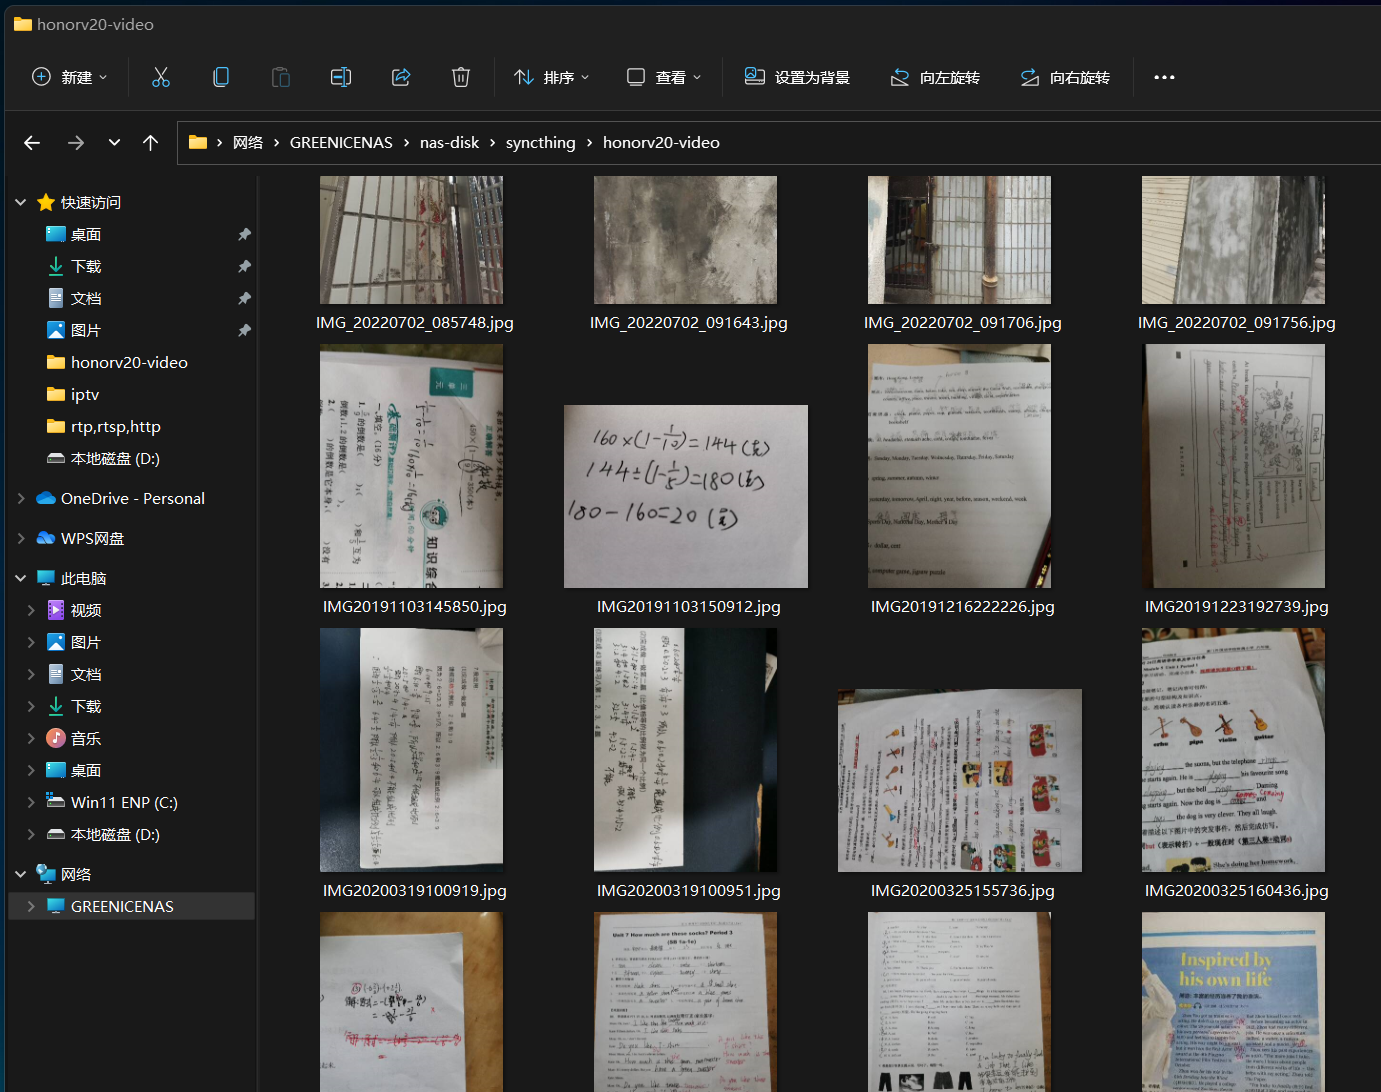Open the 新建 (New) dropdown
The width and height of the screenshot is (1381, 1092).
tap(70, 77)
